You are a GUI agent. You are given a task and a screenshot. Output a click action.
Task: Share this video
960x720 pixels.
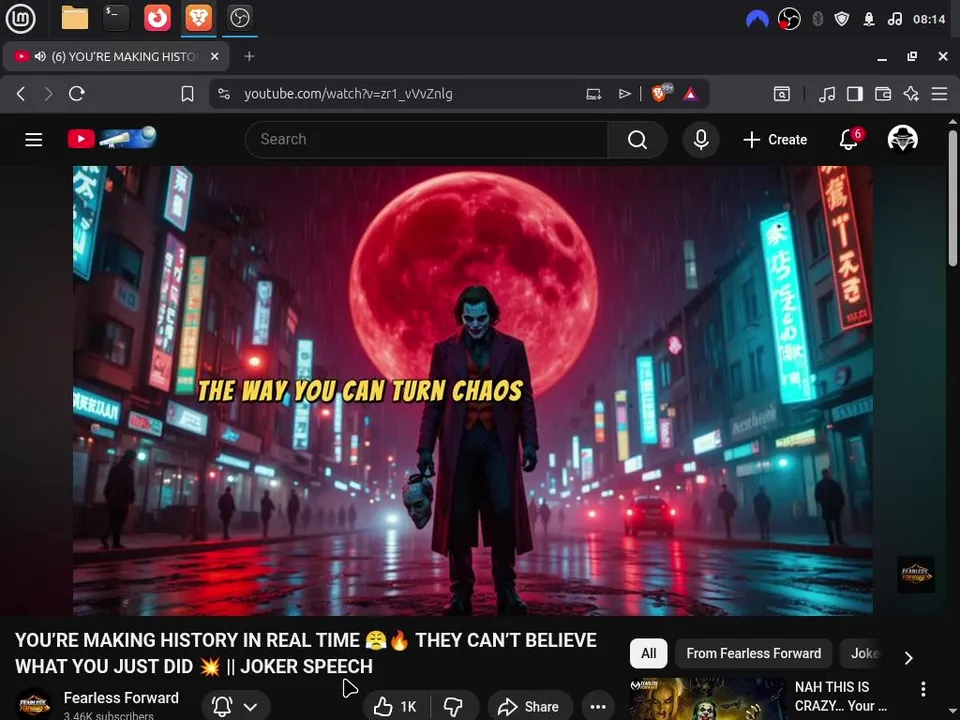tap(529, 707)
